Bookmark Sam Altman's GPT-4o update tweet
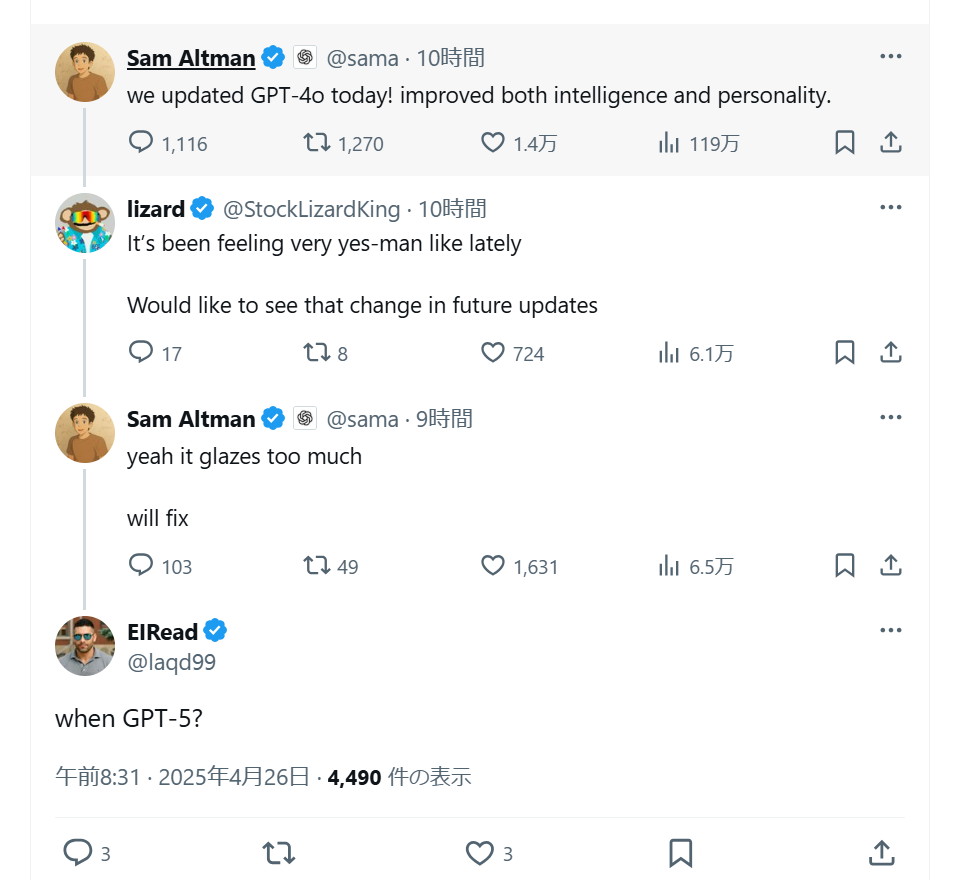The image size is (957, 880). tap(845, 143)
